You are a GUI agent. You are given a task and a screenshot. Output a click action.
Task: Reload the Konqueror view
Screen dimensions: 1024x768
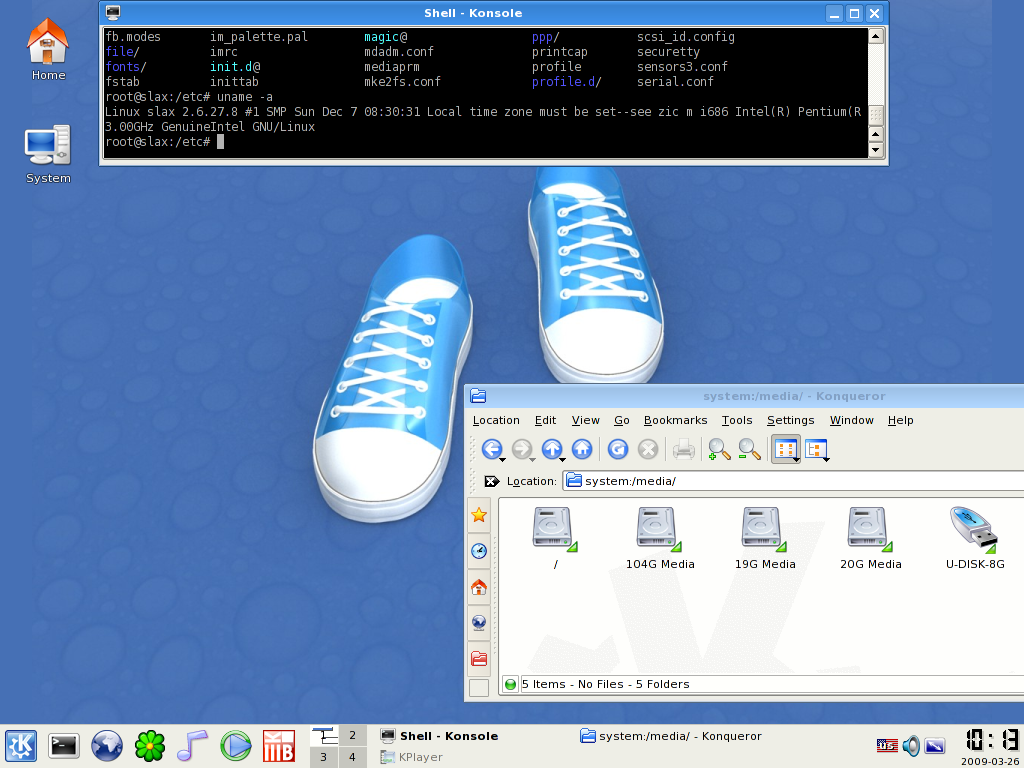click(x=617, y=449)
